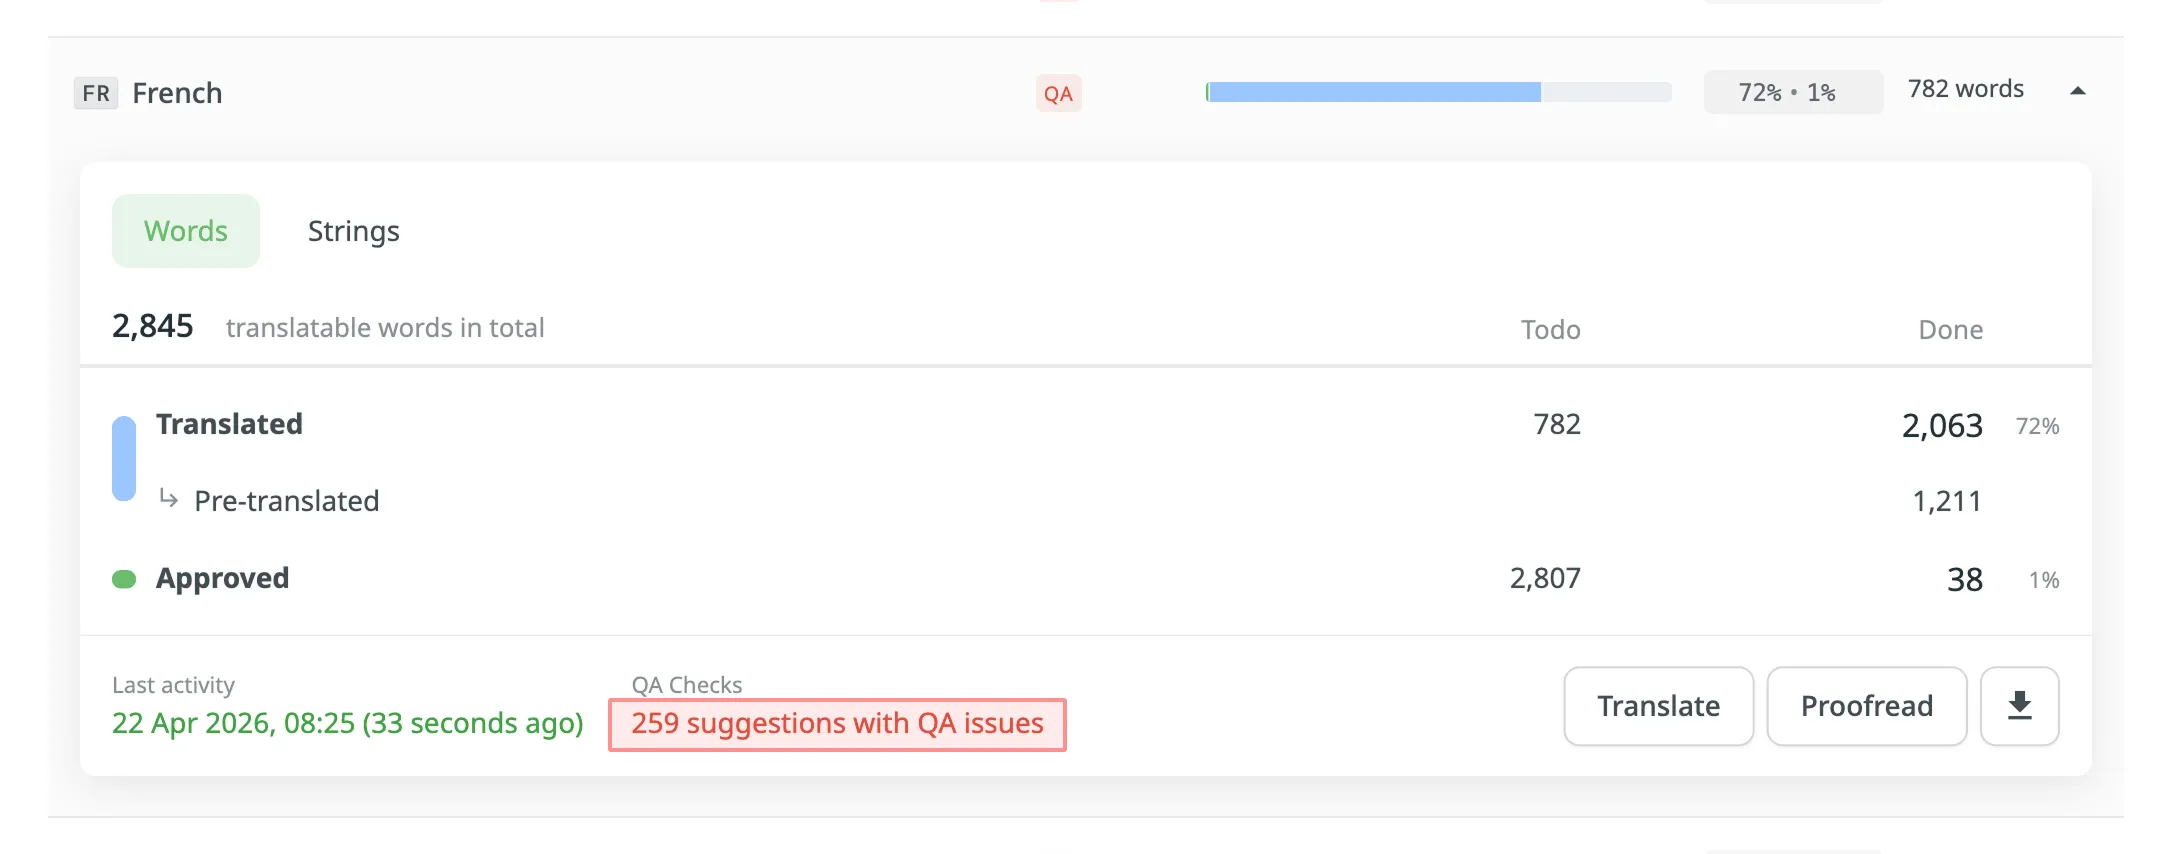The width and height of the screenshot is (2172, 854).
Task: Click the last activity timestamp for French
Action: (348, 723)
